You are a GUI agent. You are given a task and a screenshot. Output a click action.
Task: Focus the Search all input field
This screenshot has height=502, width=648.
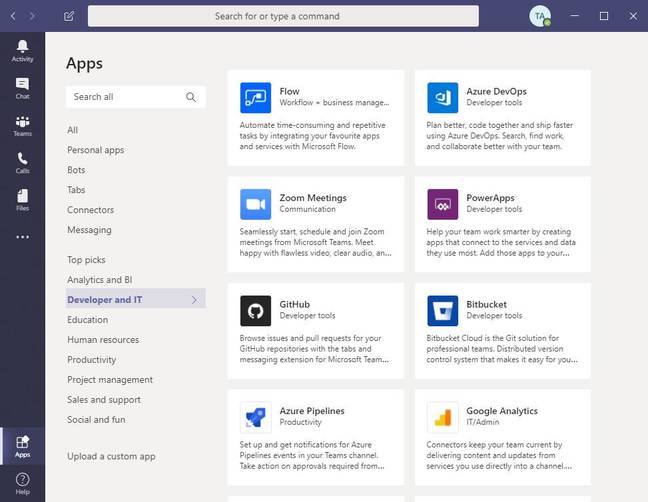point(136,97)
